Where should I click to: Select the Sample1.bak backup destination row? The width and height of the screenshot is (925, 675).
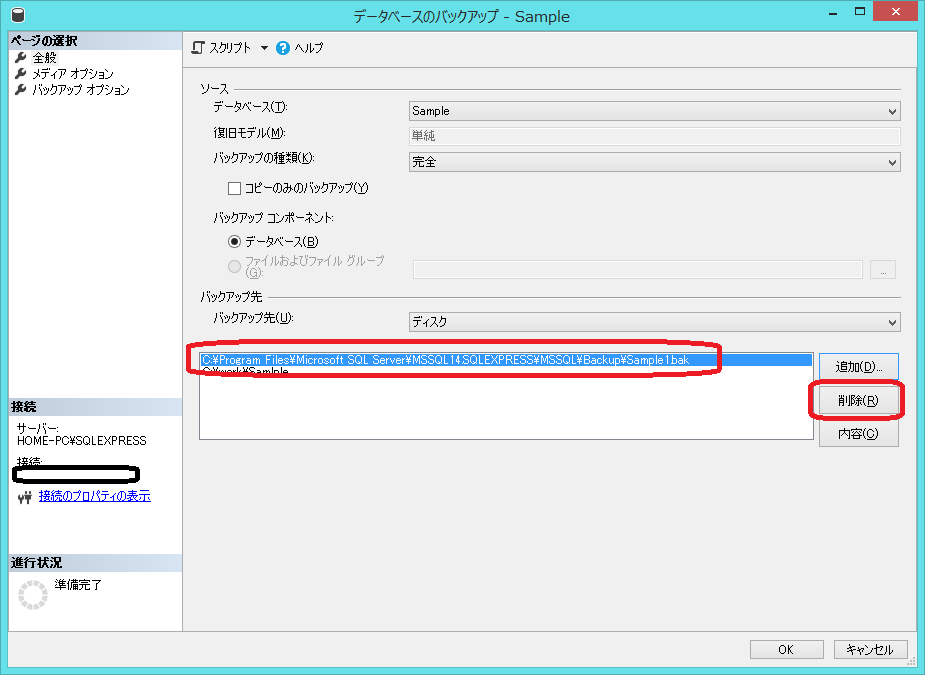click(x=506, y=359)
